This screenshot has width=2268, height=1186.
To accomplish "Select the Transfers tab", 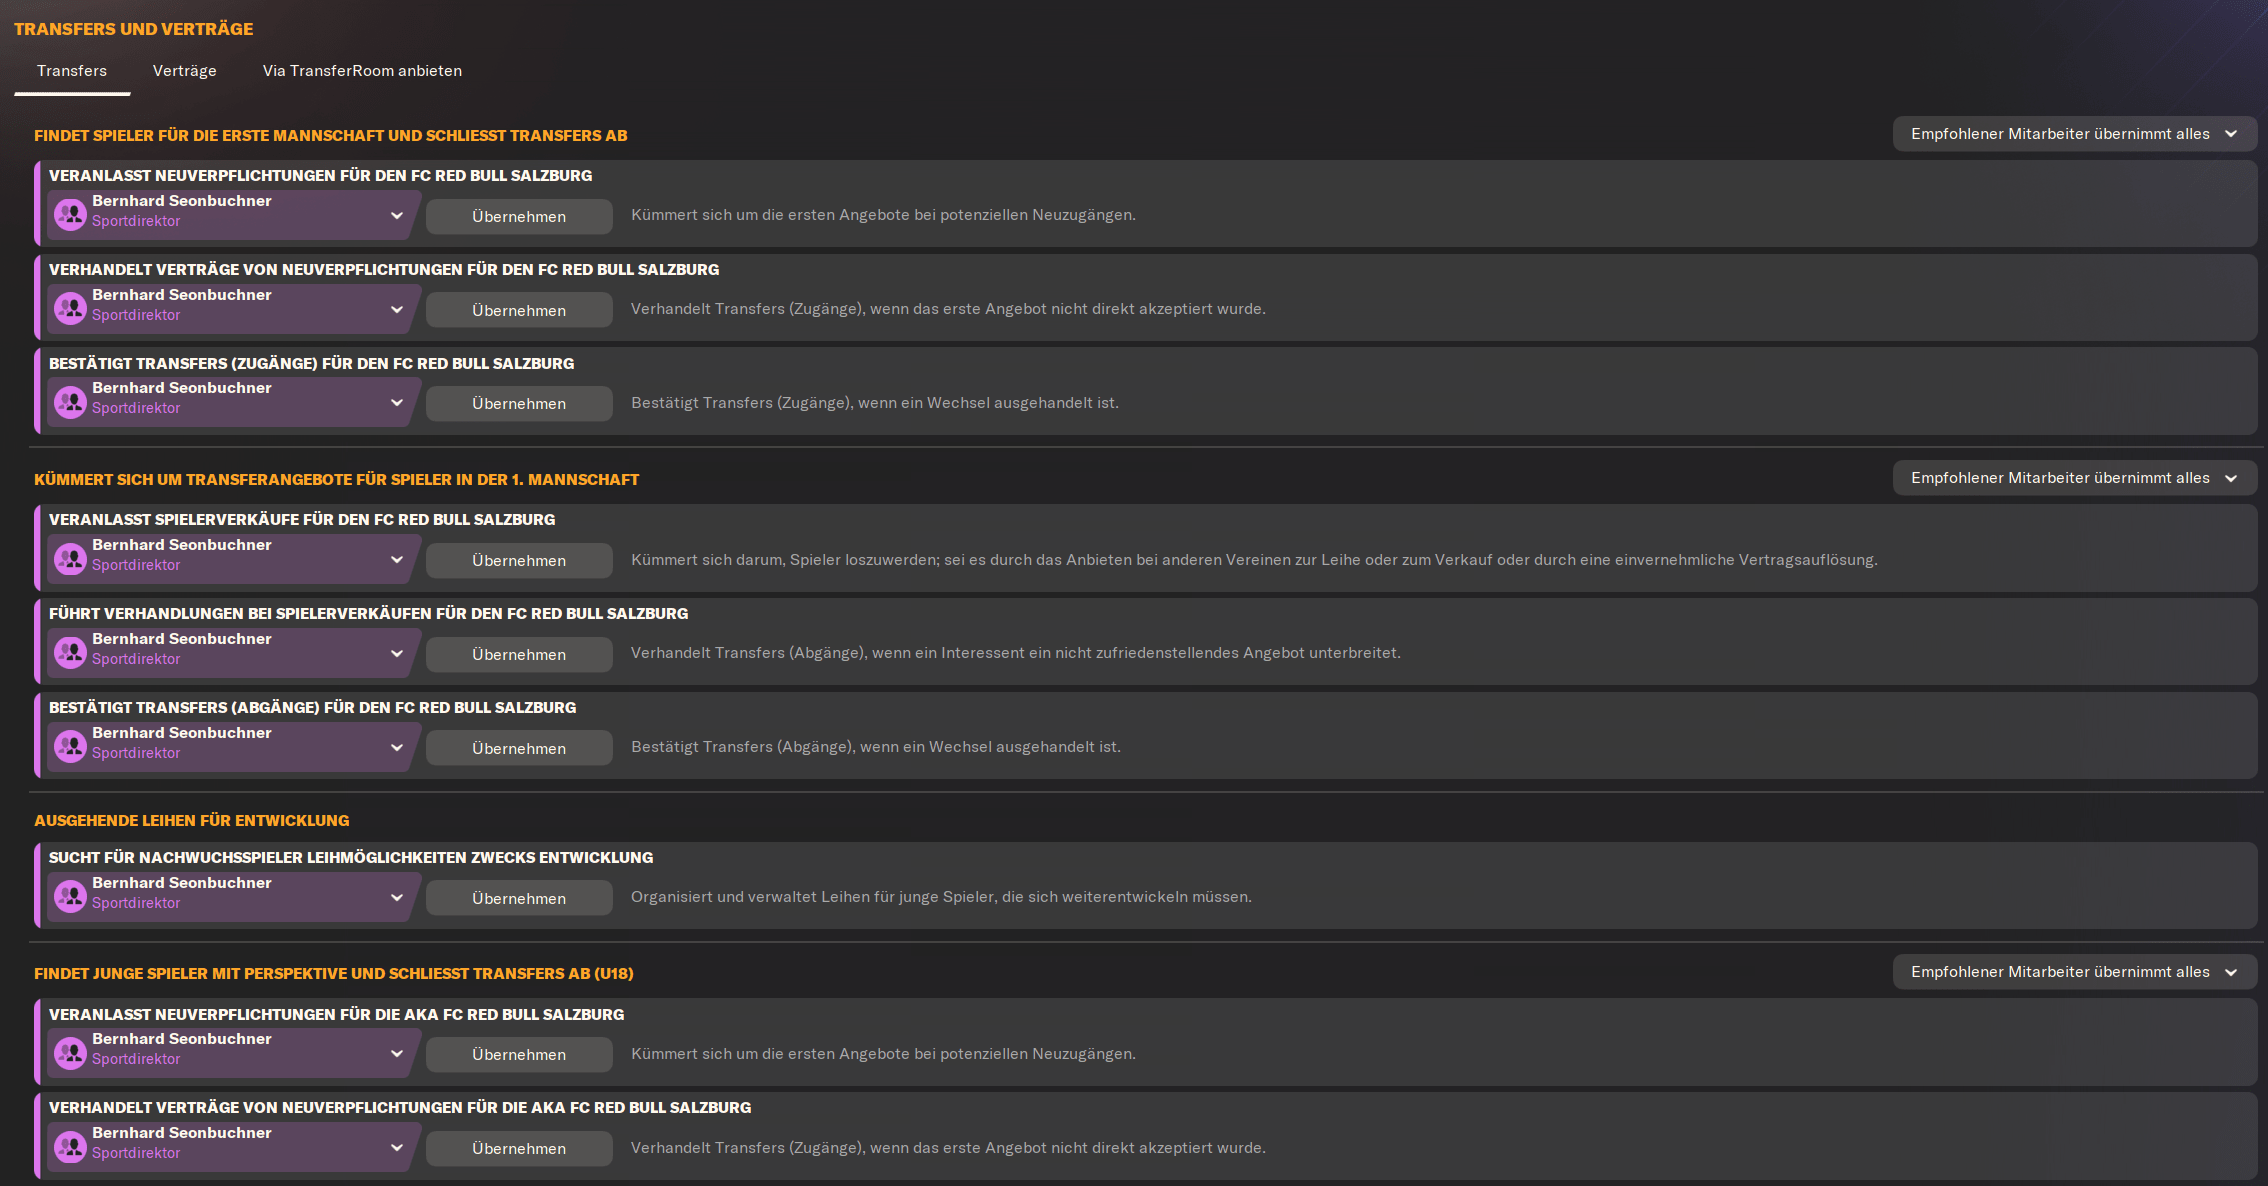I will pyautogui.click(x=72, y=71).
